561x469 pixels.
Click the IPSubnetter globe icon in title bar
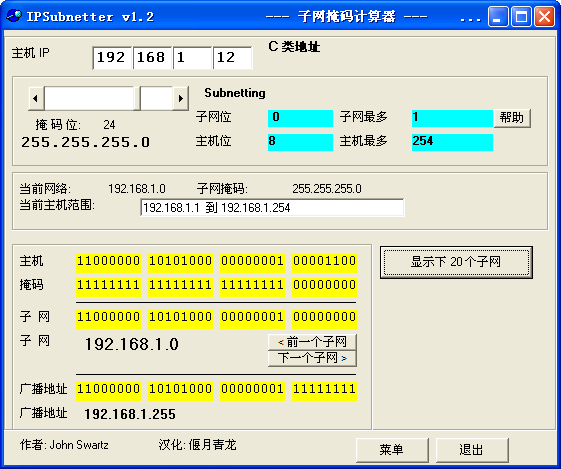click(14, 16)
